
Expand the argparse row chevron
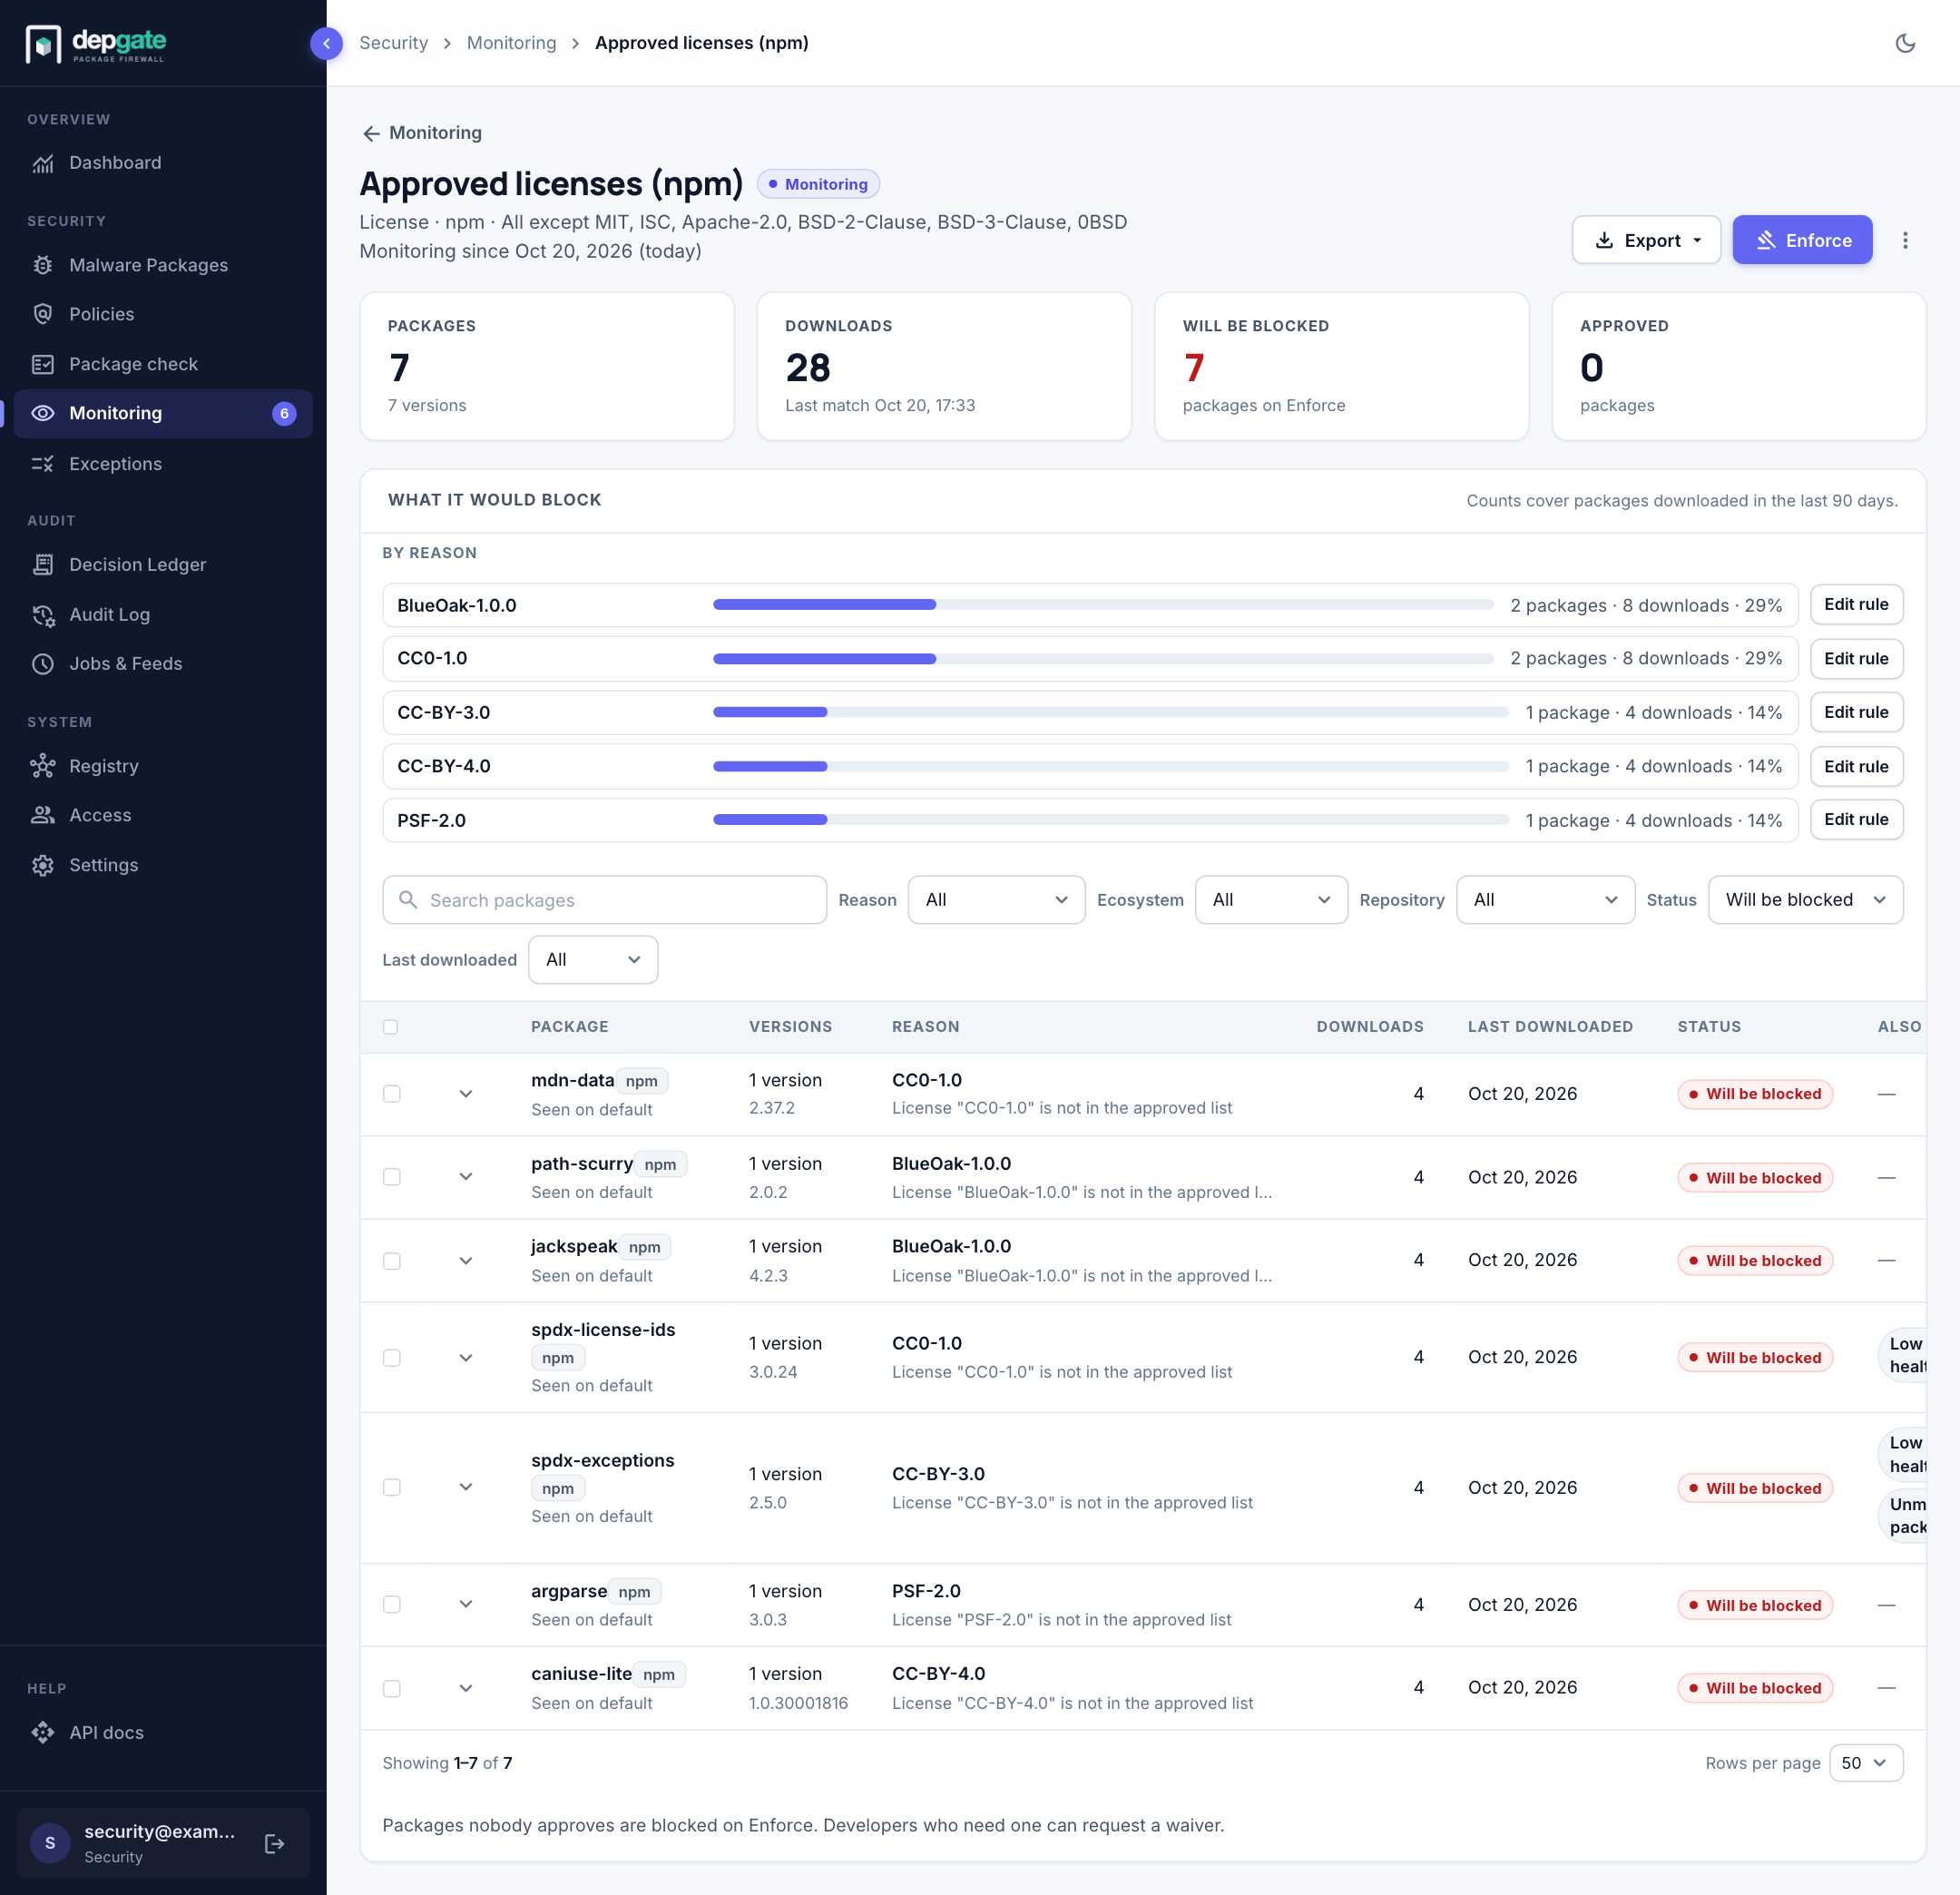pos(466,1604)
